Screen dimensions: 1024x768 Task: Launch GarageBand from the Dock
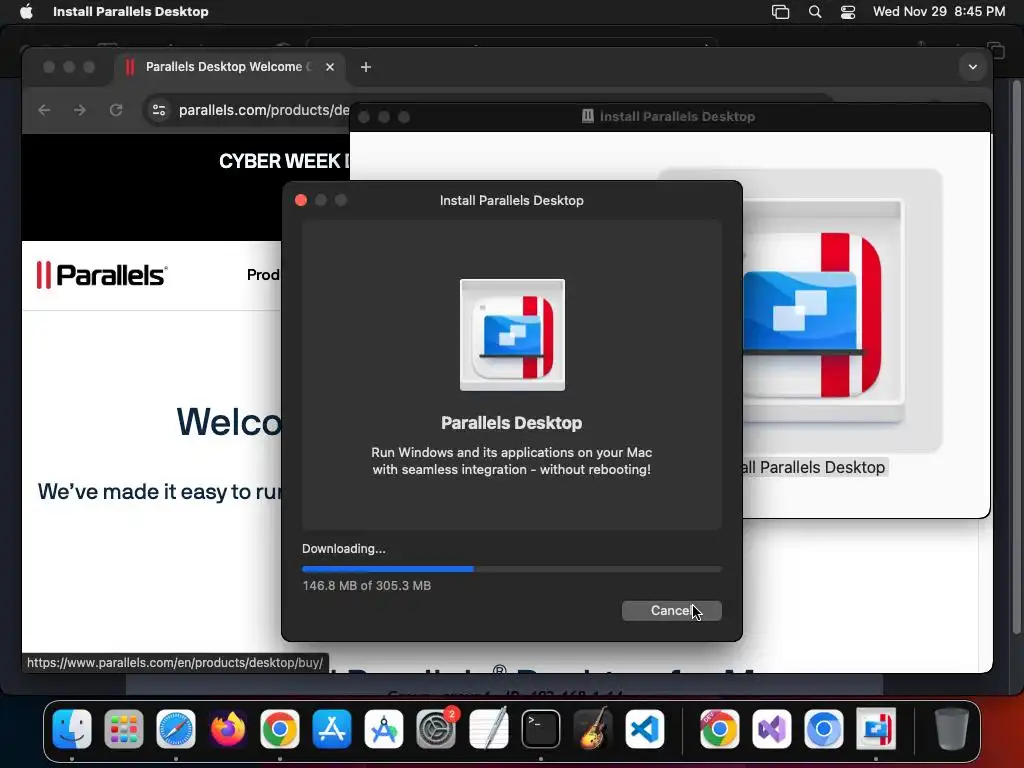point(592,728)
